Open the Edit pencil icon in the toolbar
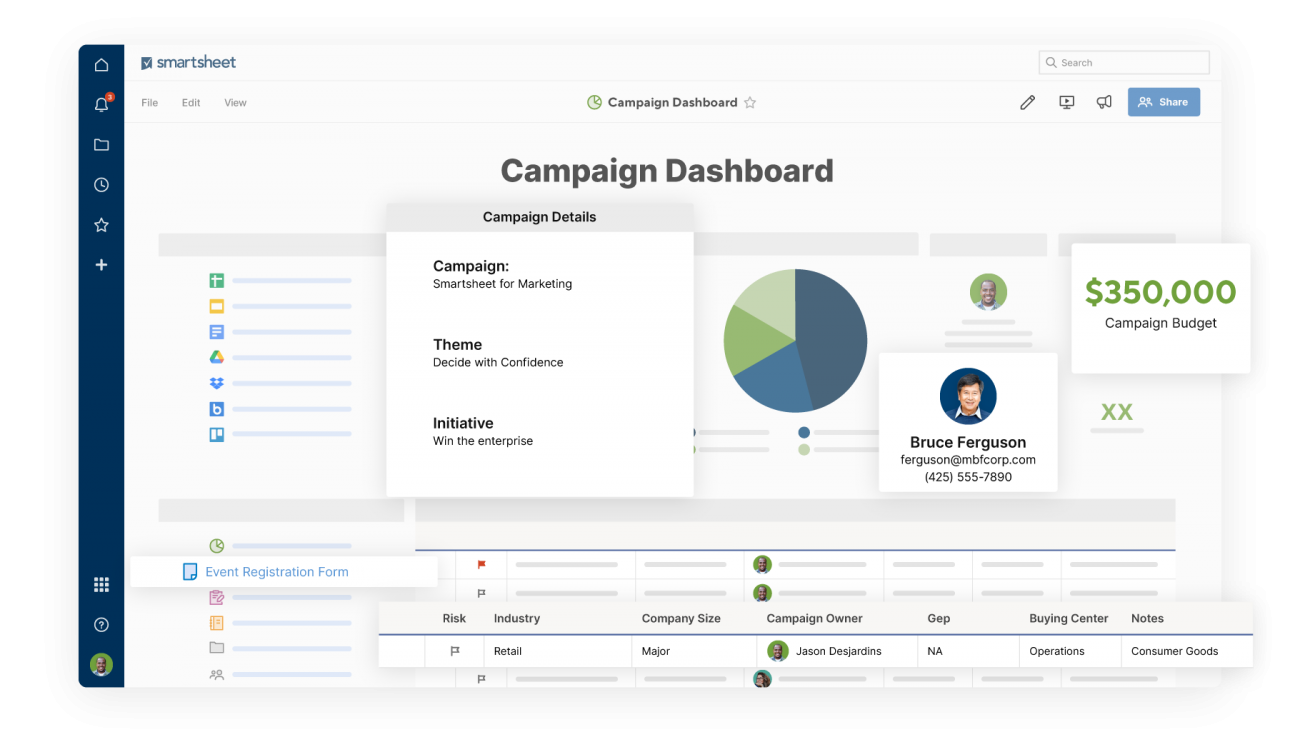This screenshot has width=1300, height=732. [1027, 101]
